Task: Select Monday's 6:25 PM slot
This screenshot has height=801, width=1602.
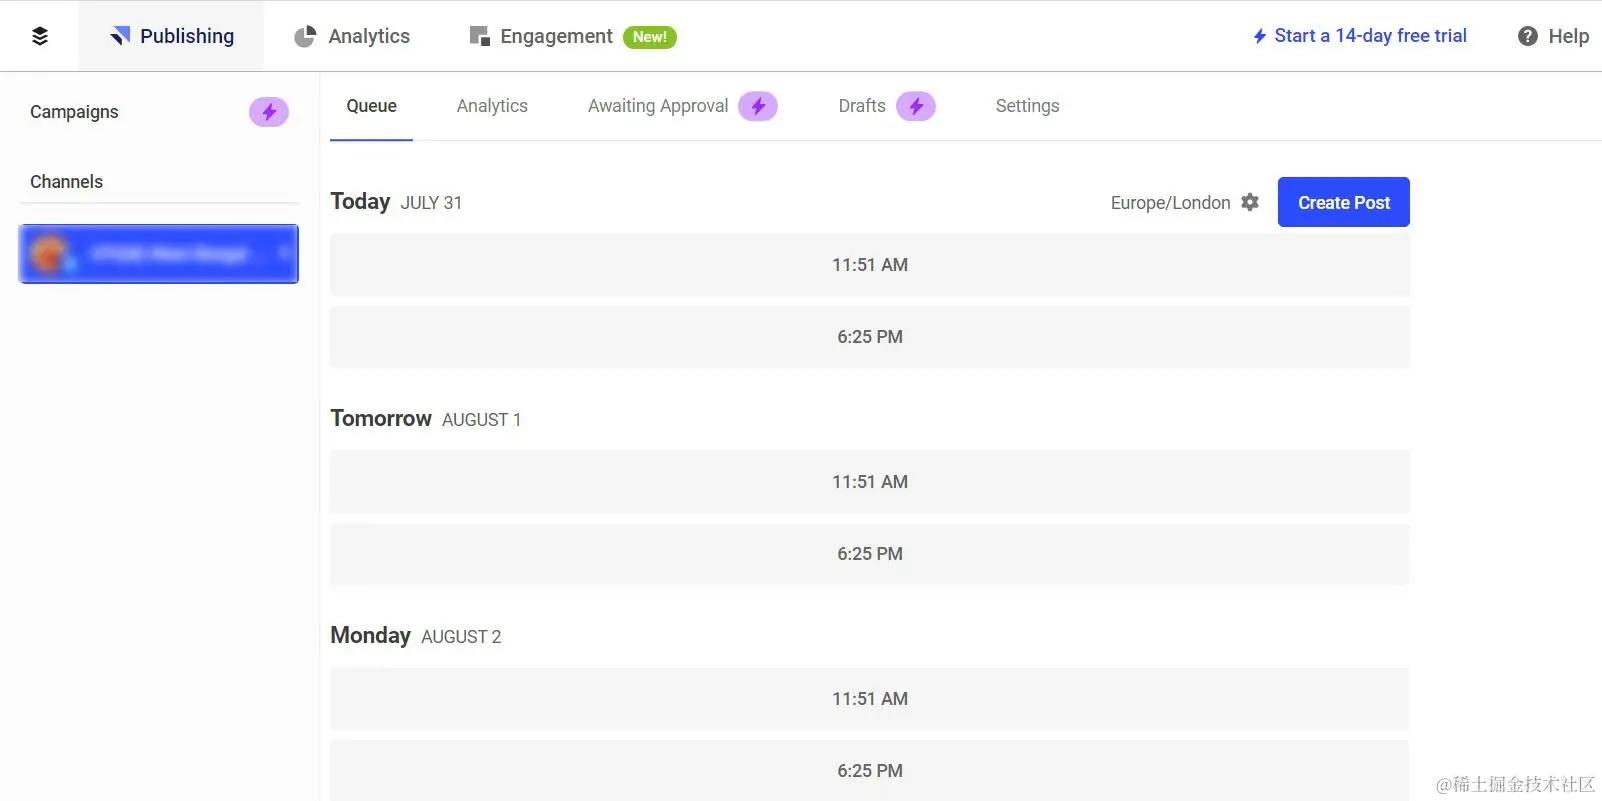Action: click(870, 771)
